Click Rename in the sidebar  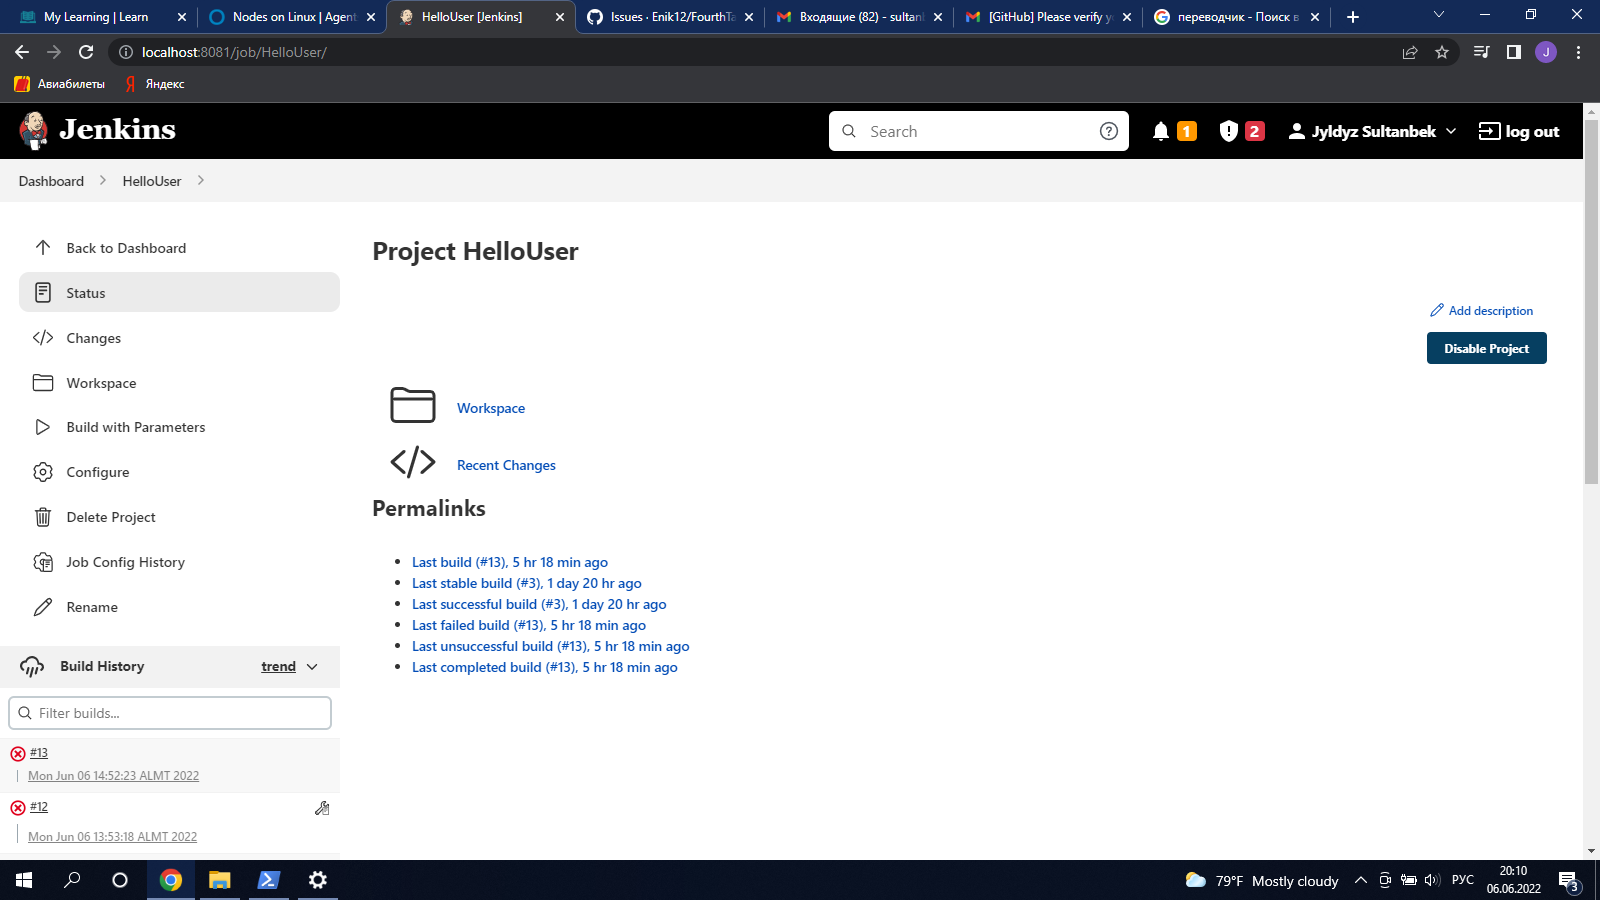coord(179,607)
